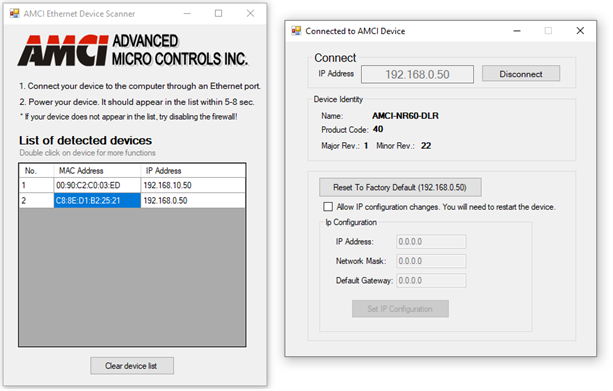Click device number 1 cell
The height and width of the screenshot is (391, 613).
[x=36, y=185]
